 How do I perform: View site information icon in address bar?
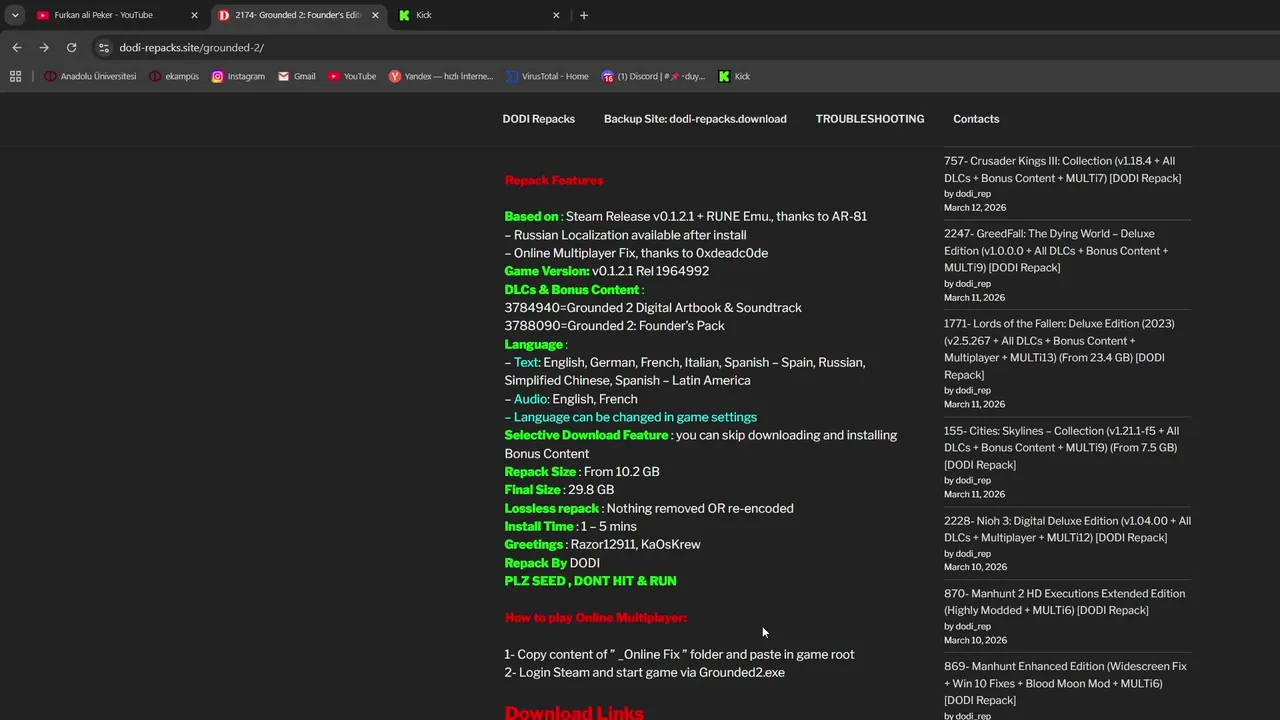click(x=103, y=47)
